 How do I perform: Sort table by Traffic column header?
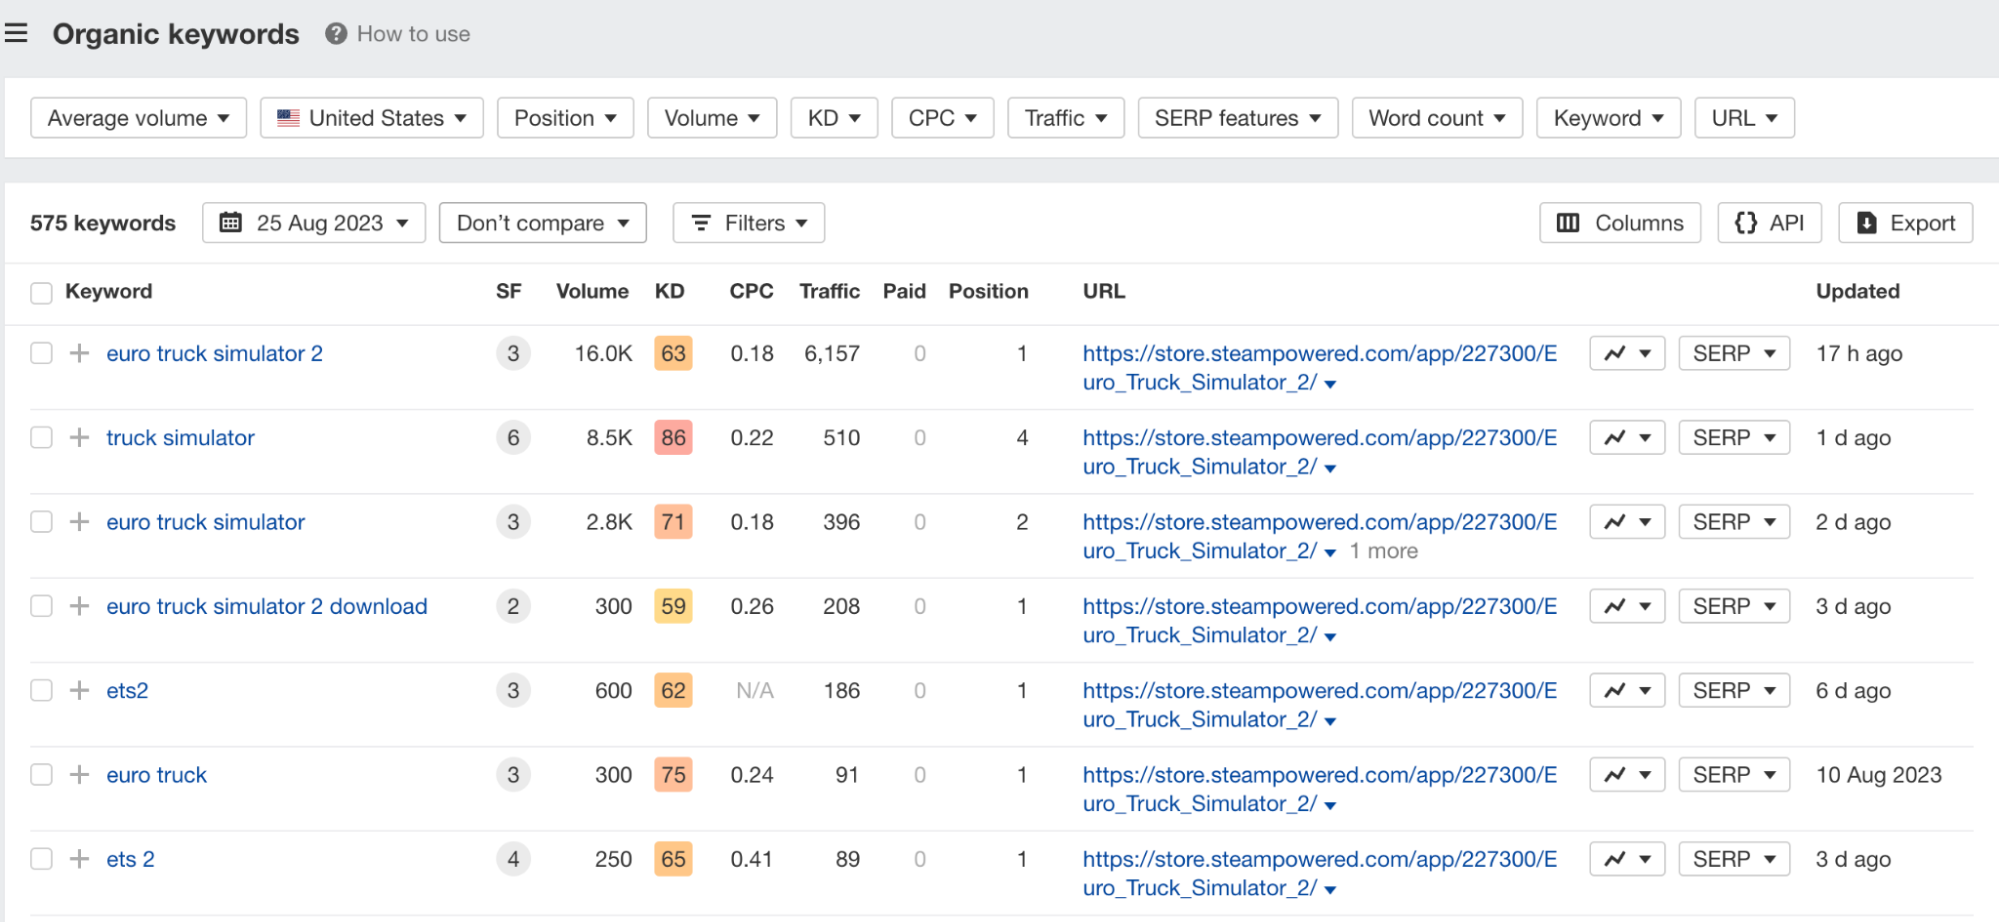829,291
